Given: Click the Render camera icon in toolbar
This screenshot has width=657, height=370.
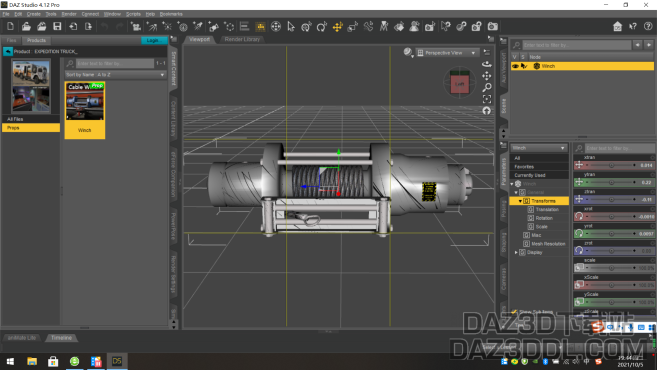Looking at the screenshot, I should coord(493,26).
